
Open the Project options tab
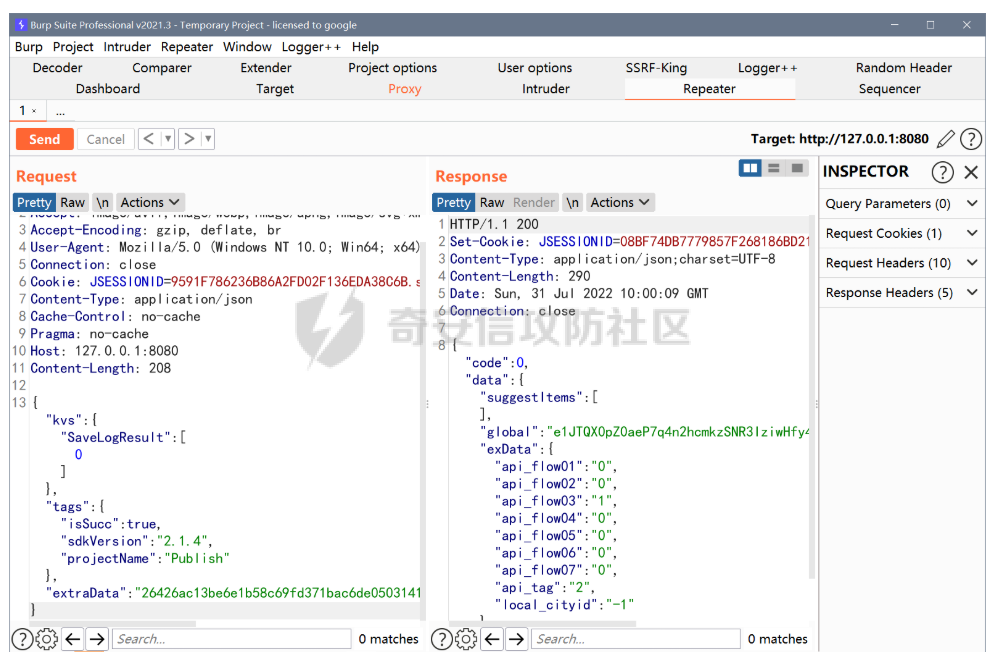click(393, 68)
